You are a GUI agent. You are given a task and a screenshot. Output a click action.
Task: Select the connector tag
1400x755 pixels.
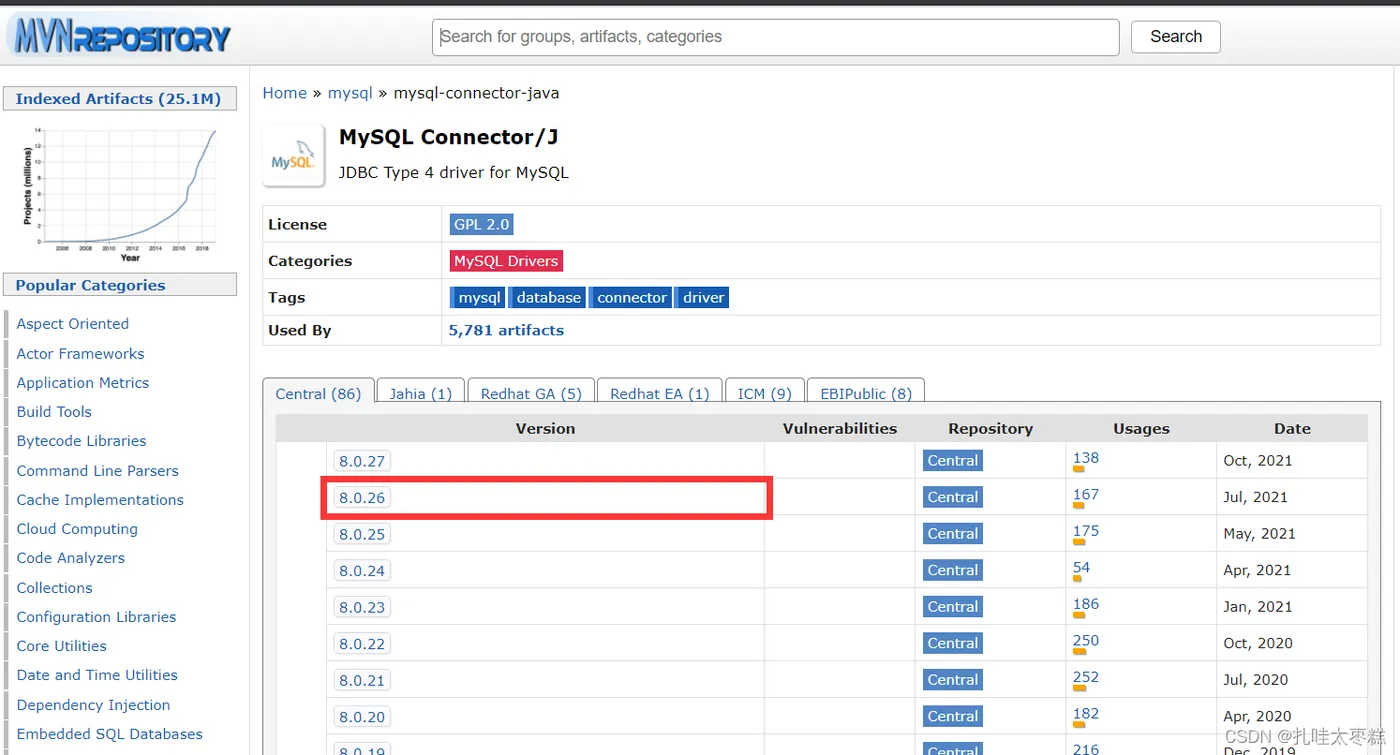click(630, 298)
